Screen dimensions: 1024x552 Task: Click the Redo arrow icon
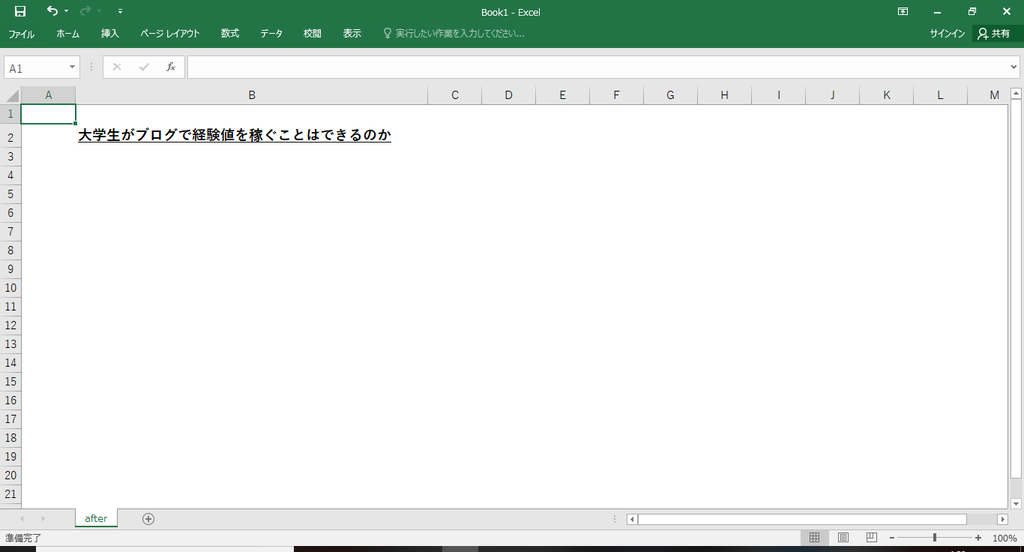[x=85, y=11]
